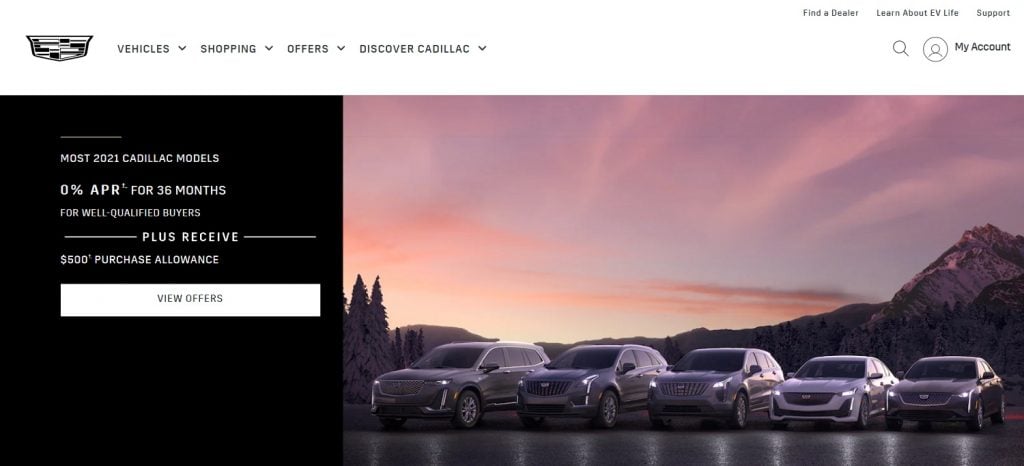Go to Find a Dealer
Viewport: 1024px width, 466px height.
pos(831,13)
